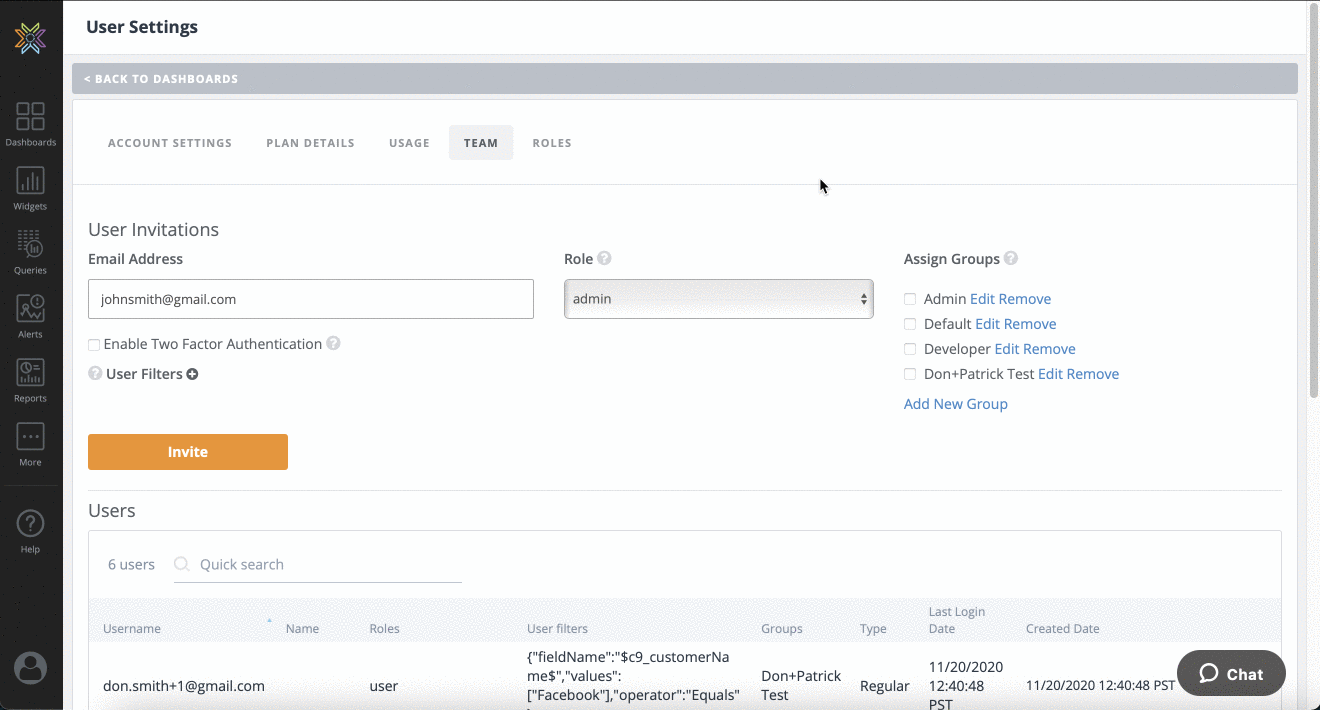
Task: Open Dashboards from the sidebar
Action: 30,123
